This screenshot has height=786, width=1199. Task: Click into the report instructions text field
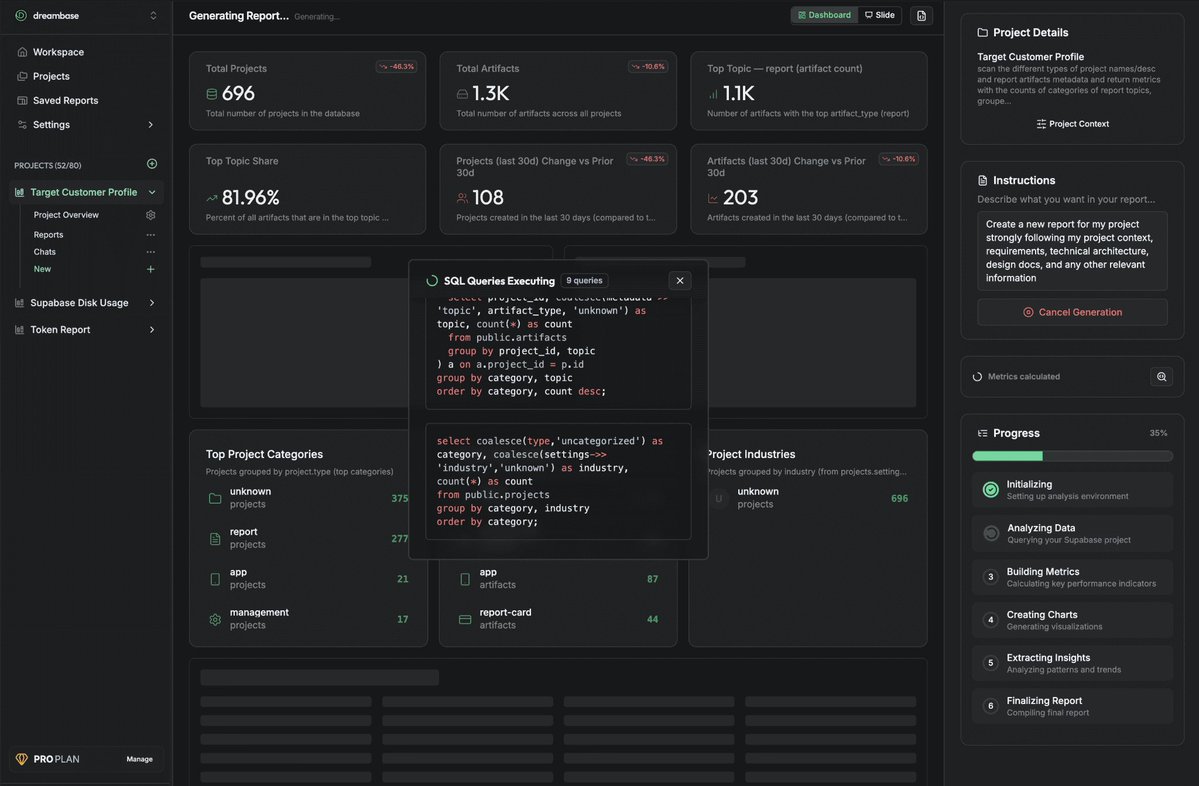[1072, 251]
